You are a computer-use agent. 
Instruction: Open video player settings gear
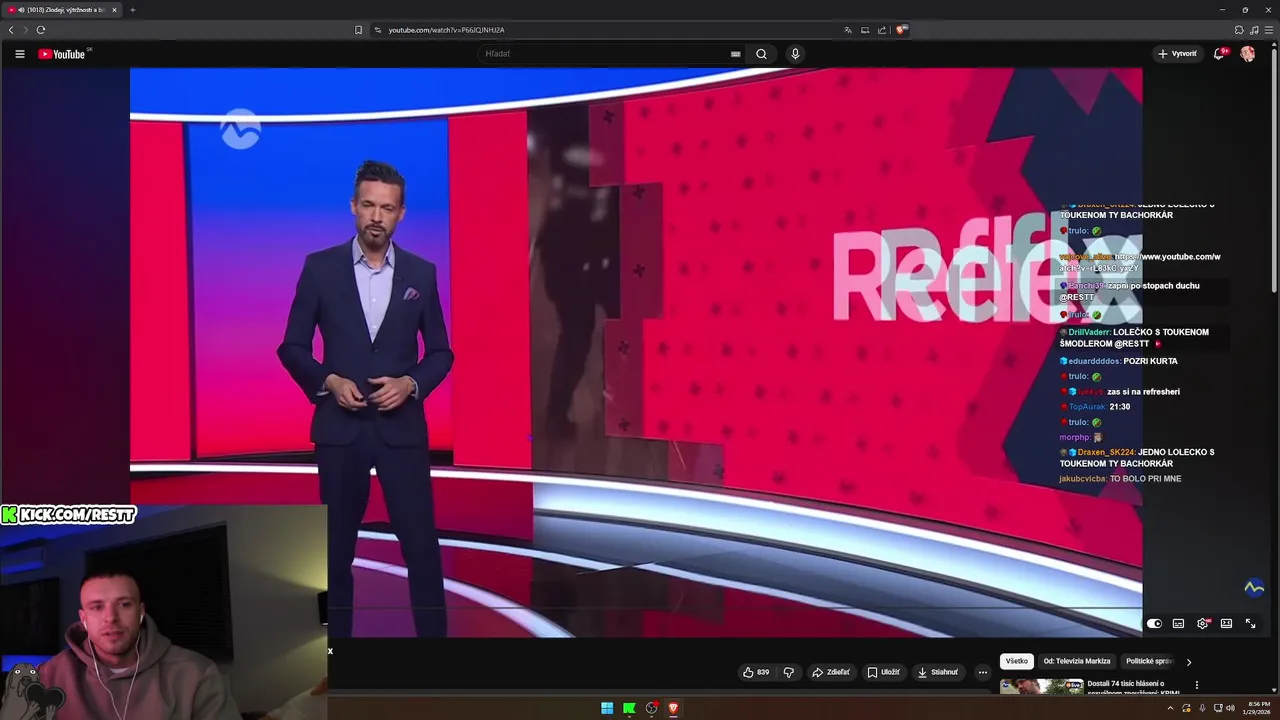pos(1203,623)
